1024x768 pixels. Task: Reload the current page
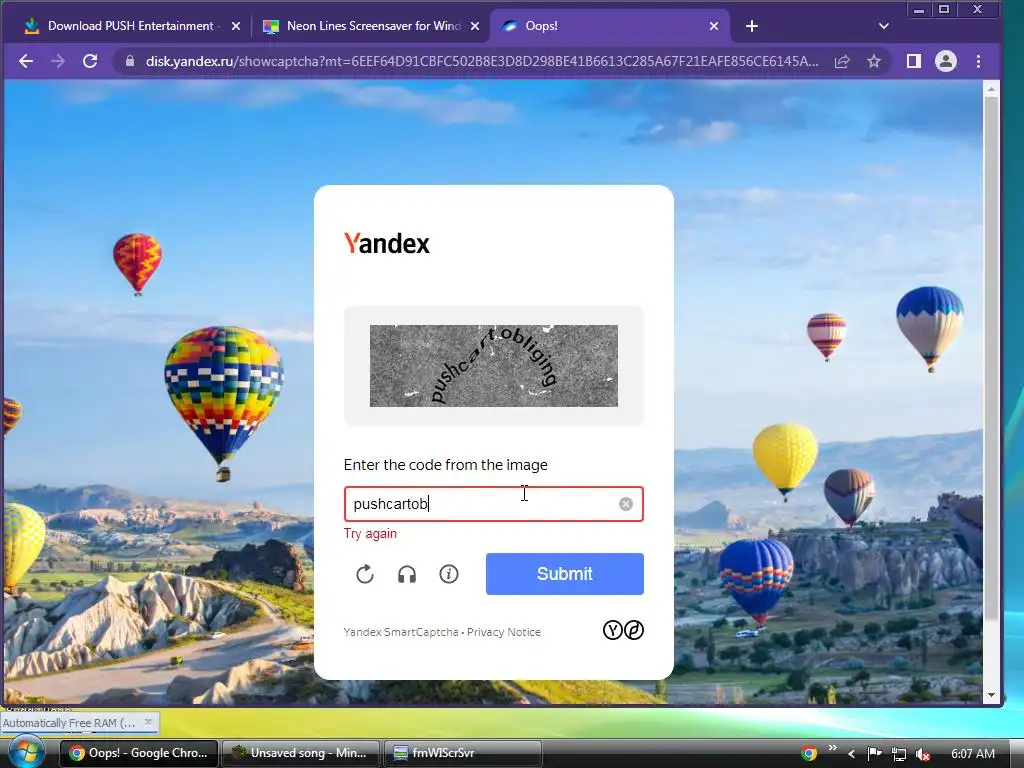[90, 61]
